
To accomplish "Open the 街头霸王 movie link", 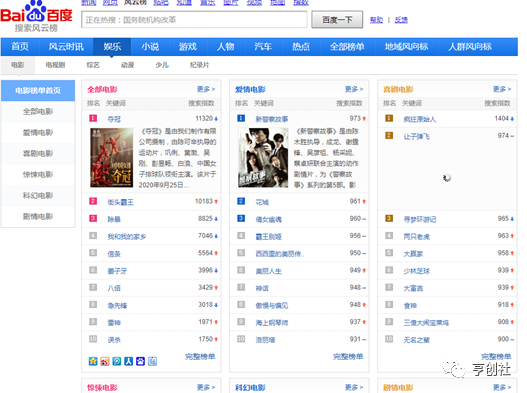I will 120,202.
